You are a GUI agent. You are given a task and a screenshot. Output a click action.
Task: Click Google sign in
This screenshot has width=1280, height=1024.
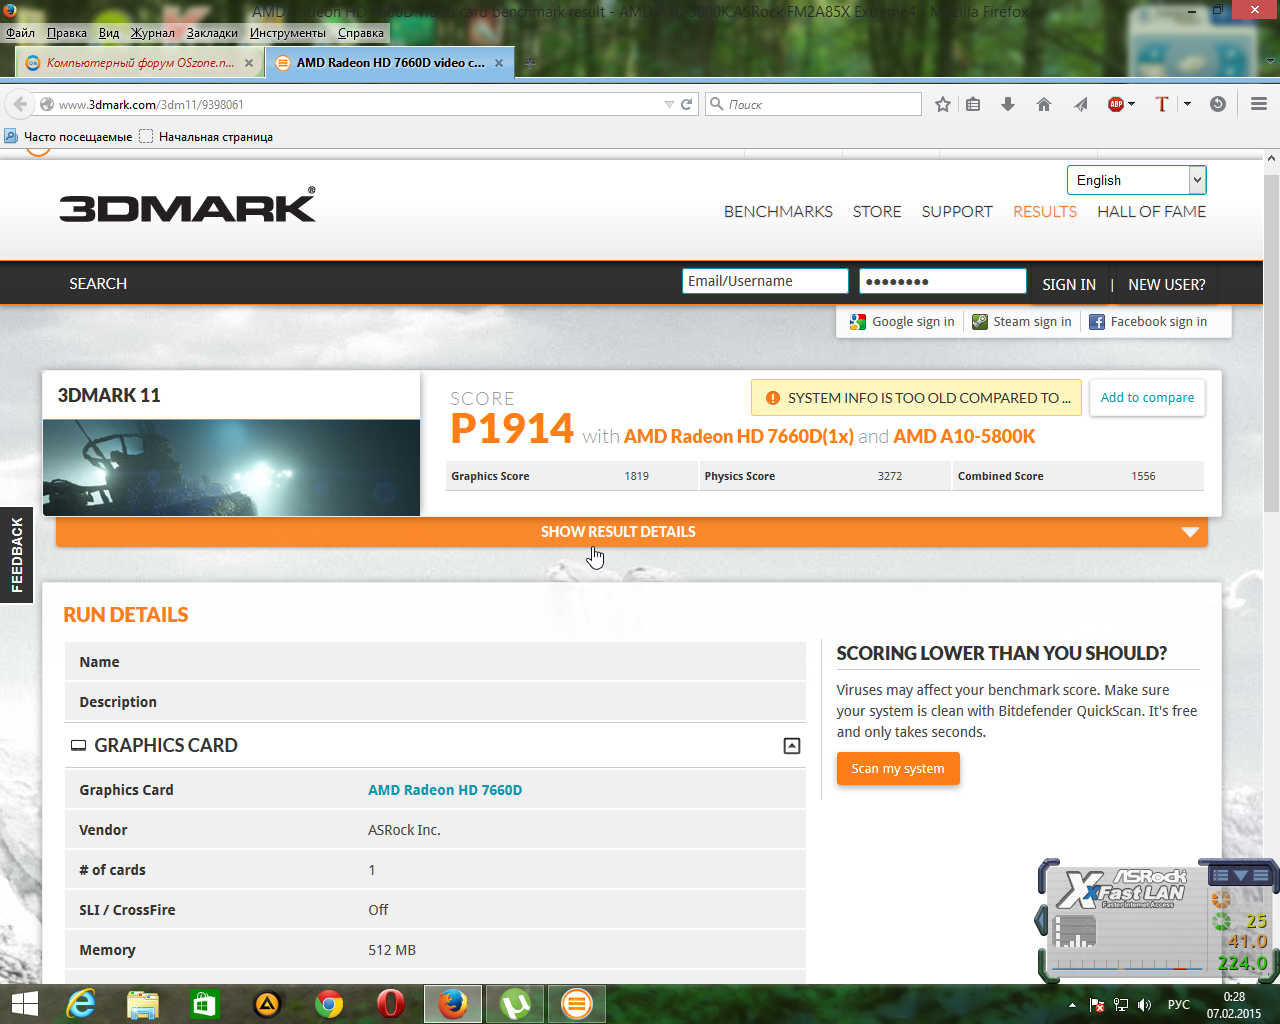coord(902,321)
